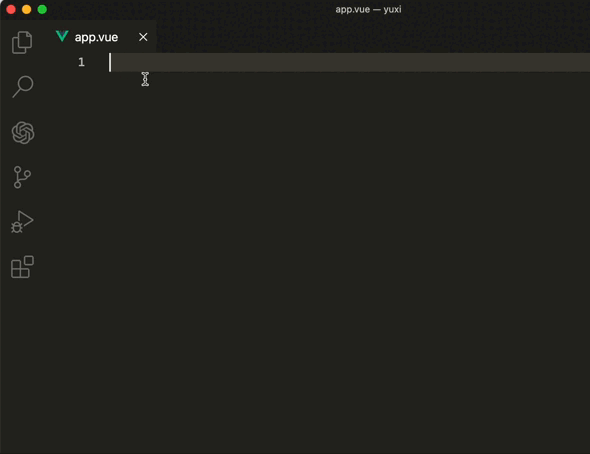The height and width of the screenshot is (454, 590).
Task: Click line number 1 in gutter
Action: tap(81, 62)
